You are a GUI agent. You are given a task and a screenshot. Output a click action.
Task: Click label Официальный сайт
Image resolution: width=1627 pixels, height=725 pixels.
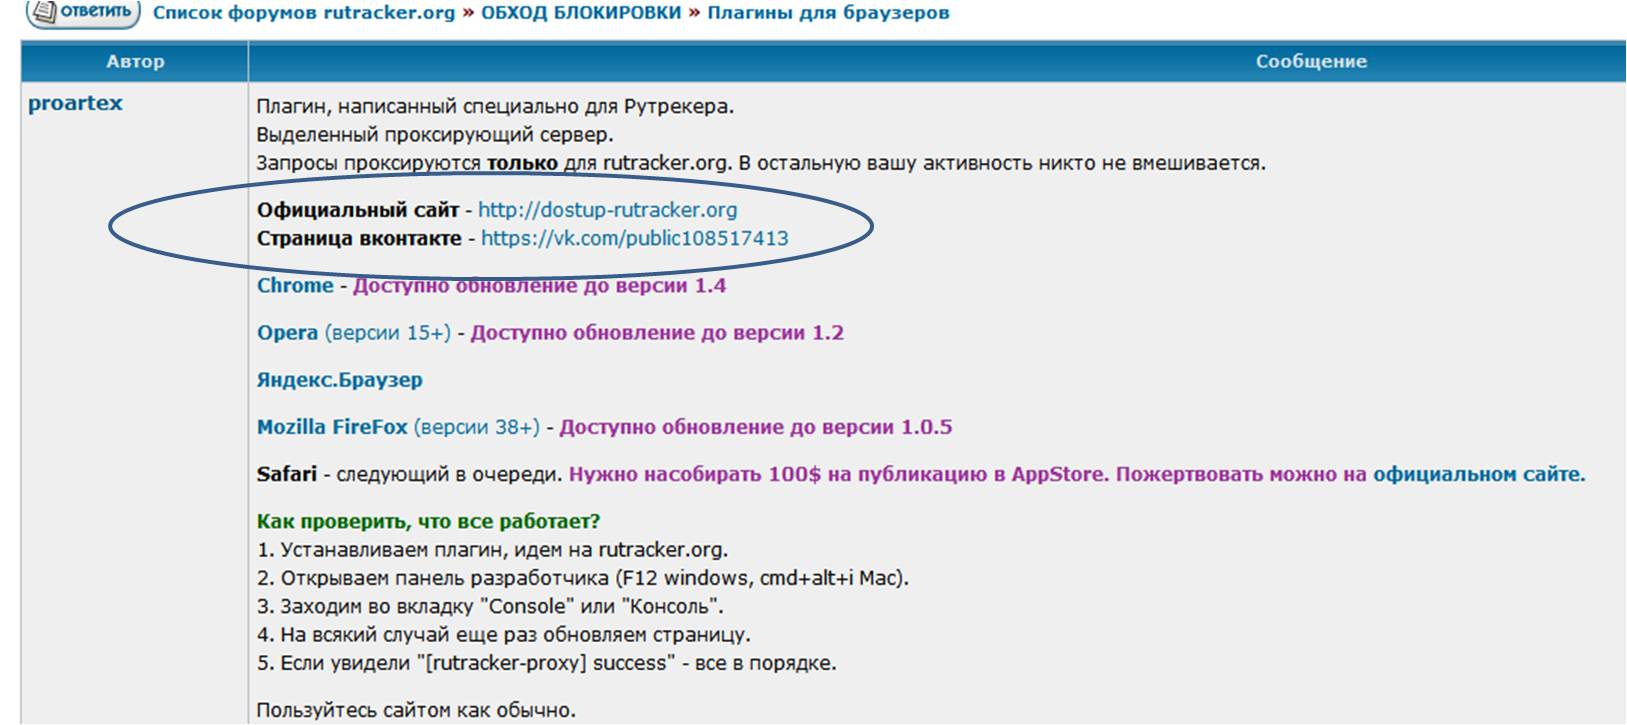[x=358, y=210]
